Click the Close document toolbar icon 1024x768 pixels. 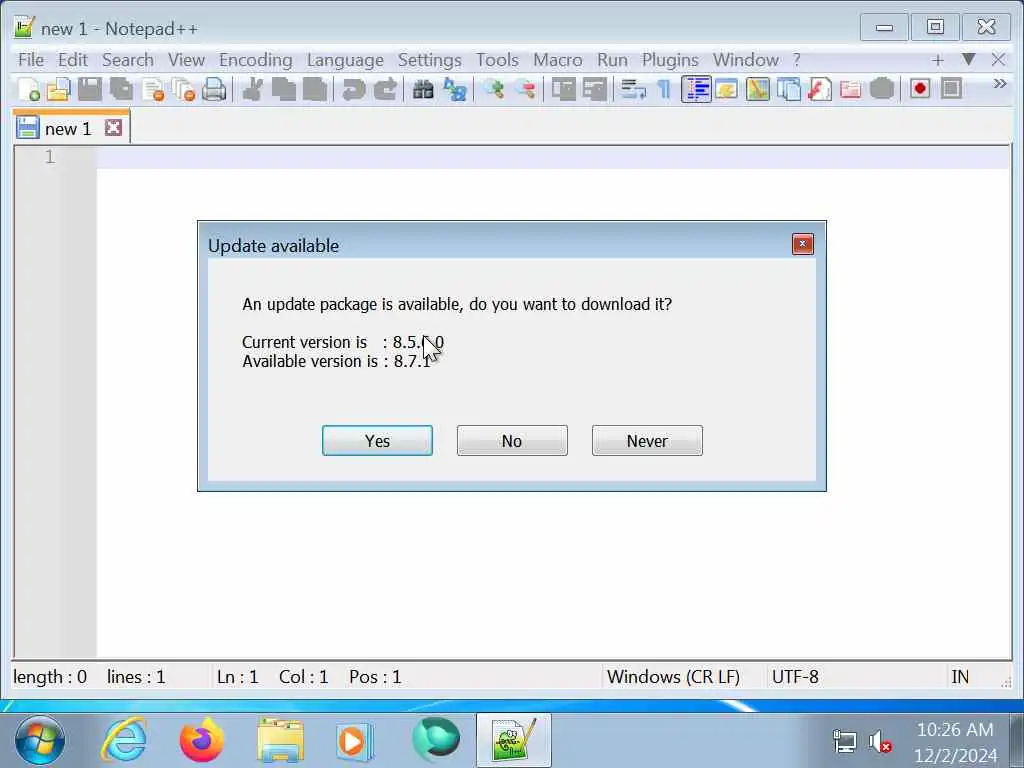click(x=152, y=89)
